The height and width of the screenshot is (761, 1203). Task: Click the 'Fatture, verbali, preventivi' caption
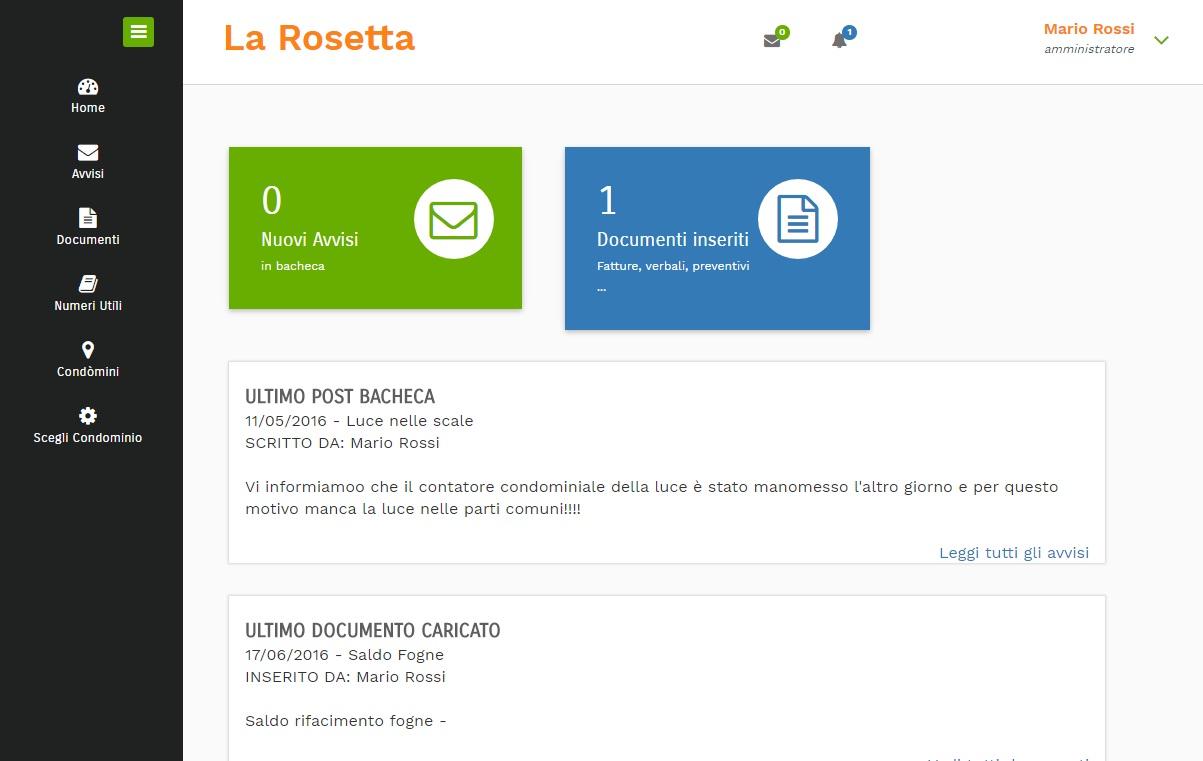[673, 266]
